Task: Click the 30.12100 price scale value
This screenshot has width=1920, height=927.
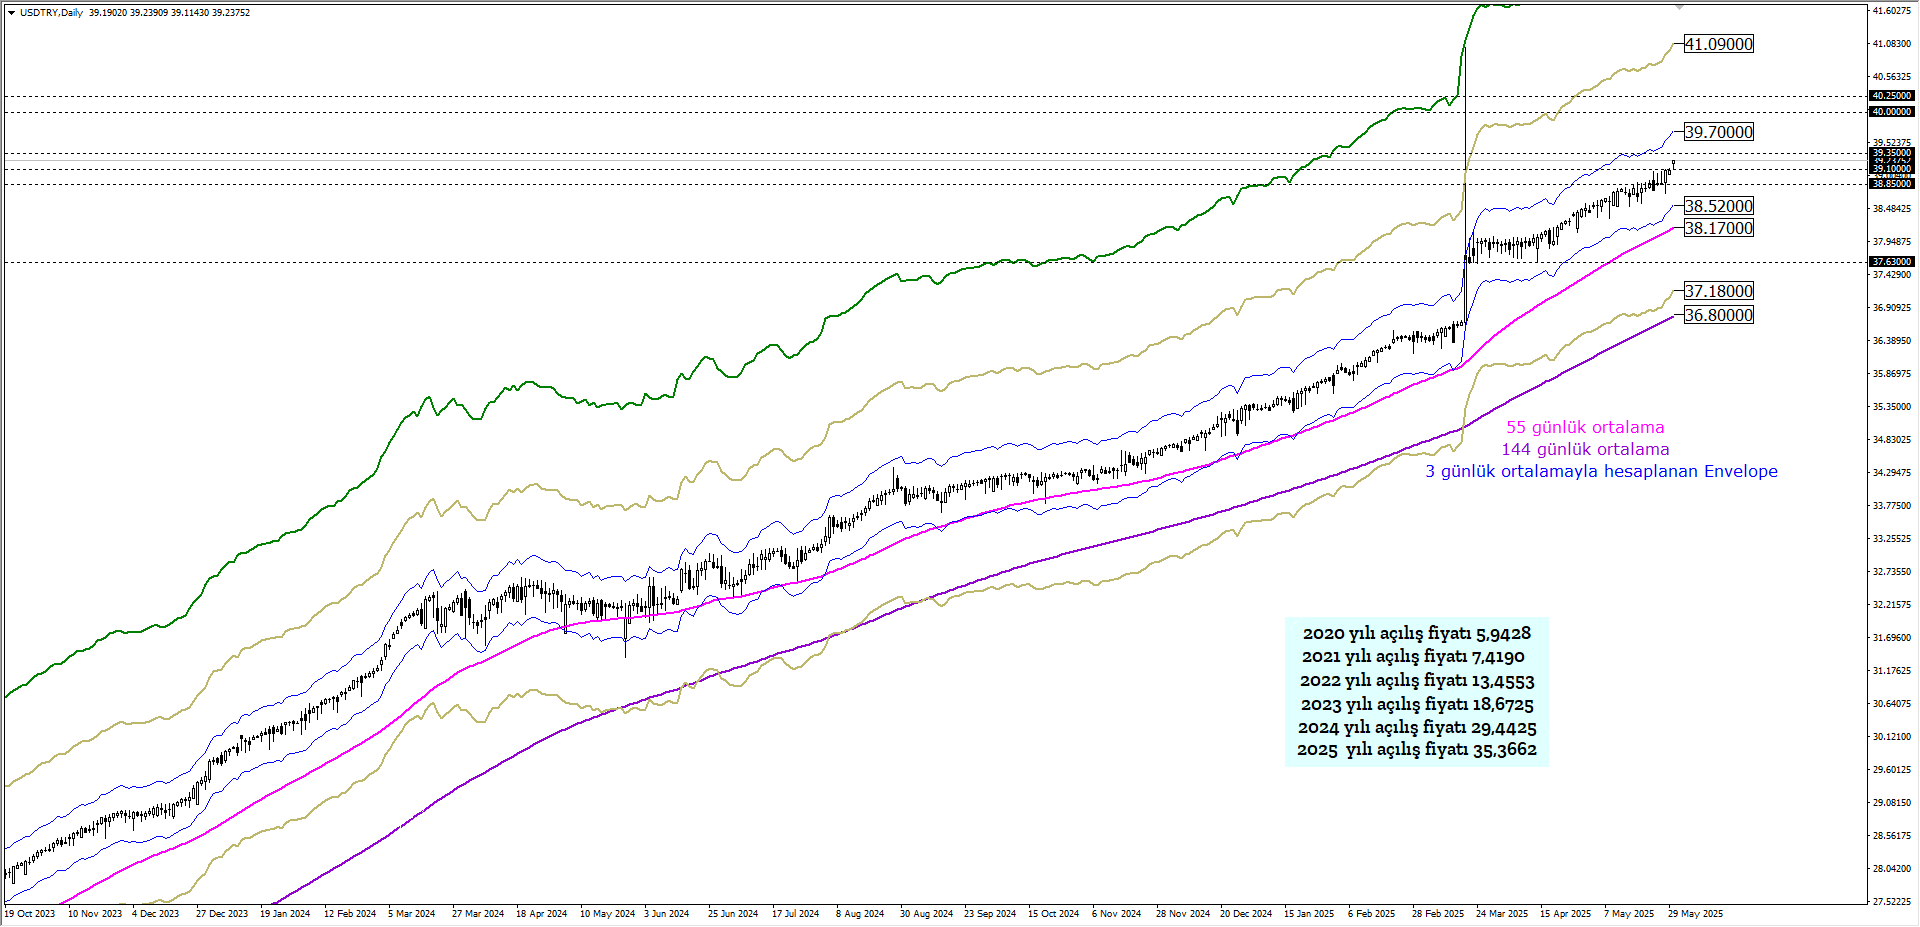Action: [1891, 737]
